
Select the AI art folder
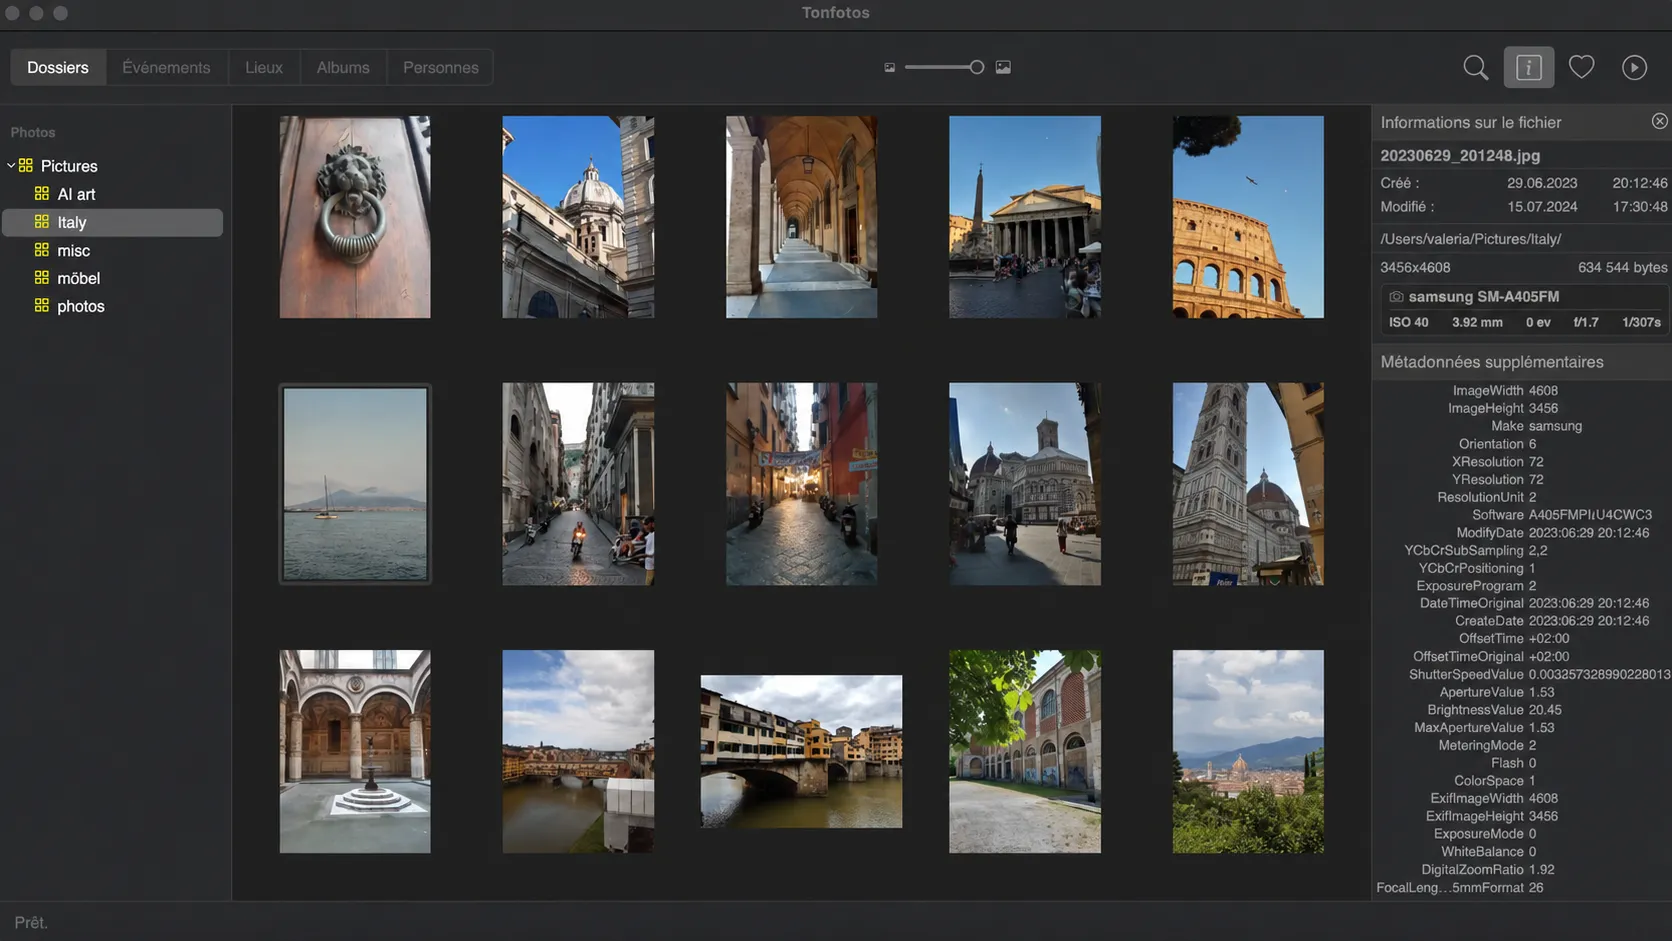(x=76, y=194)
